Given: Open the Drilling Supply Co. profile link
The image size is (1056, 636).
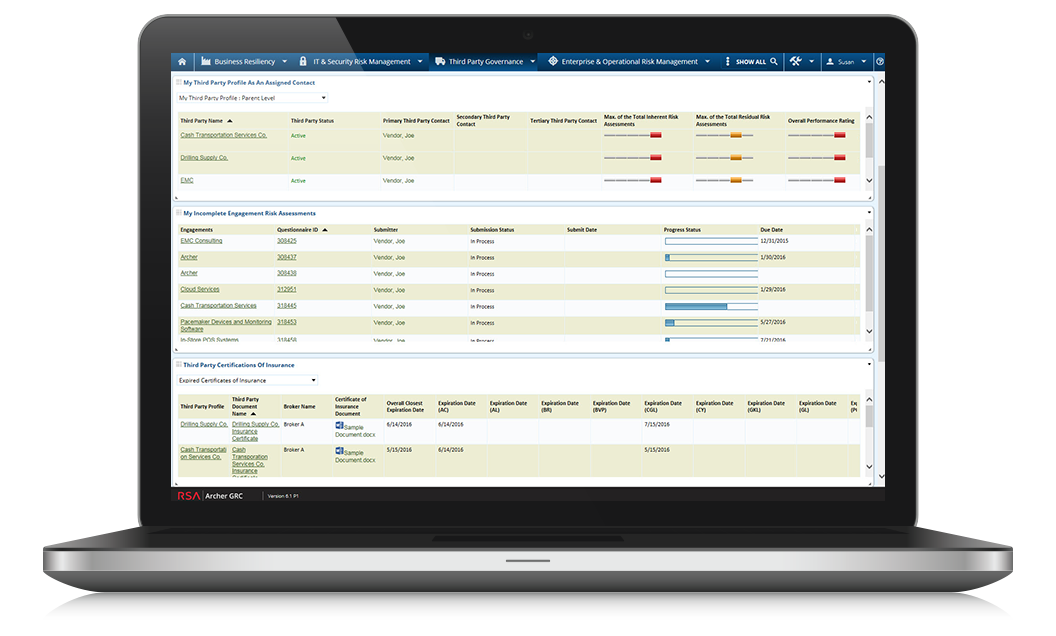Looking at the screenshot, I should [204, 158].
